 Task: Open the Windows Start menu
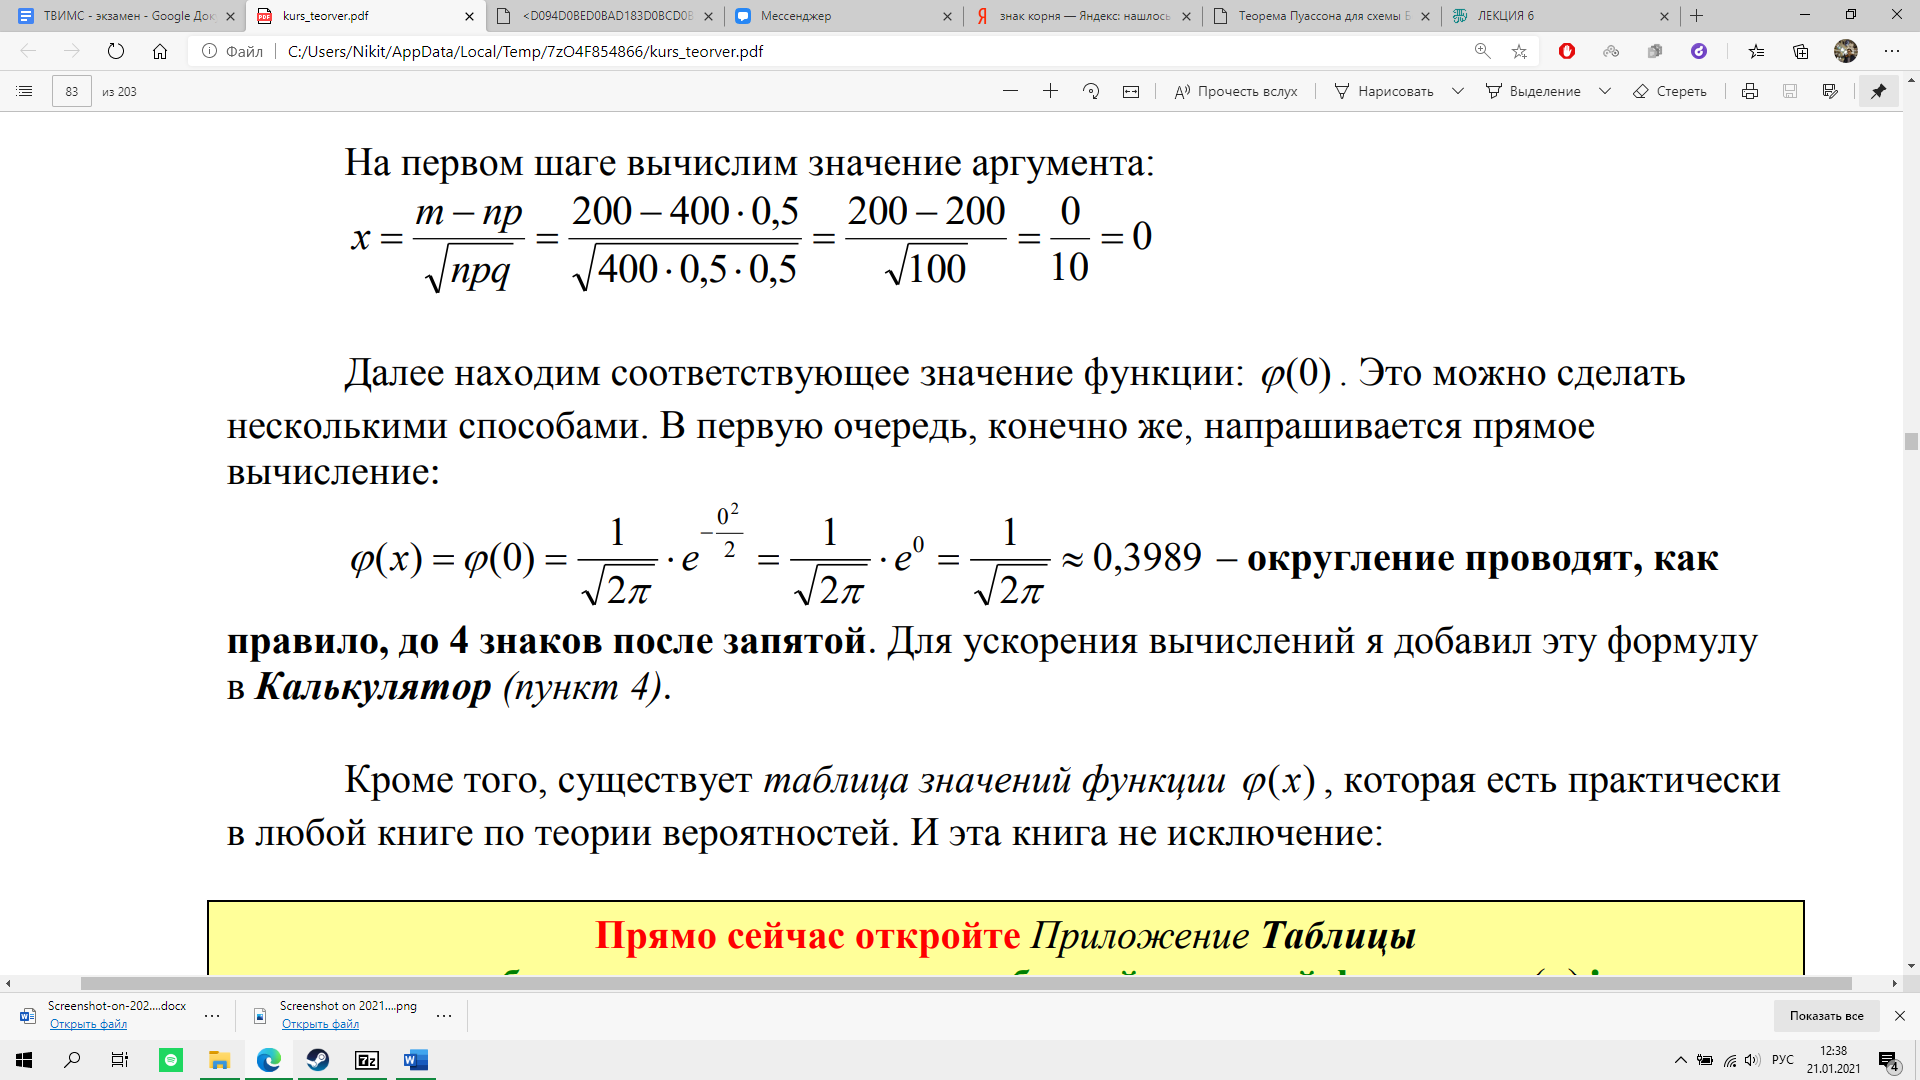(24, 1060)
